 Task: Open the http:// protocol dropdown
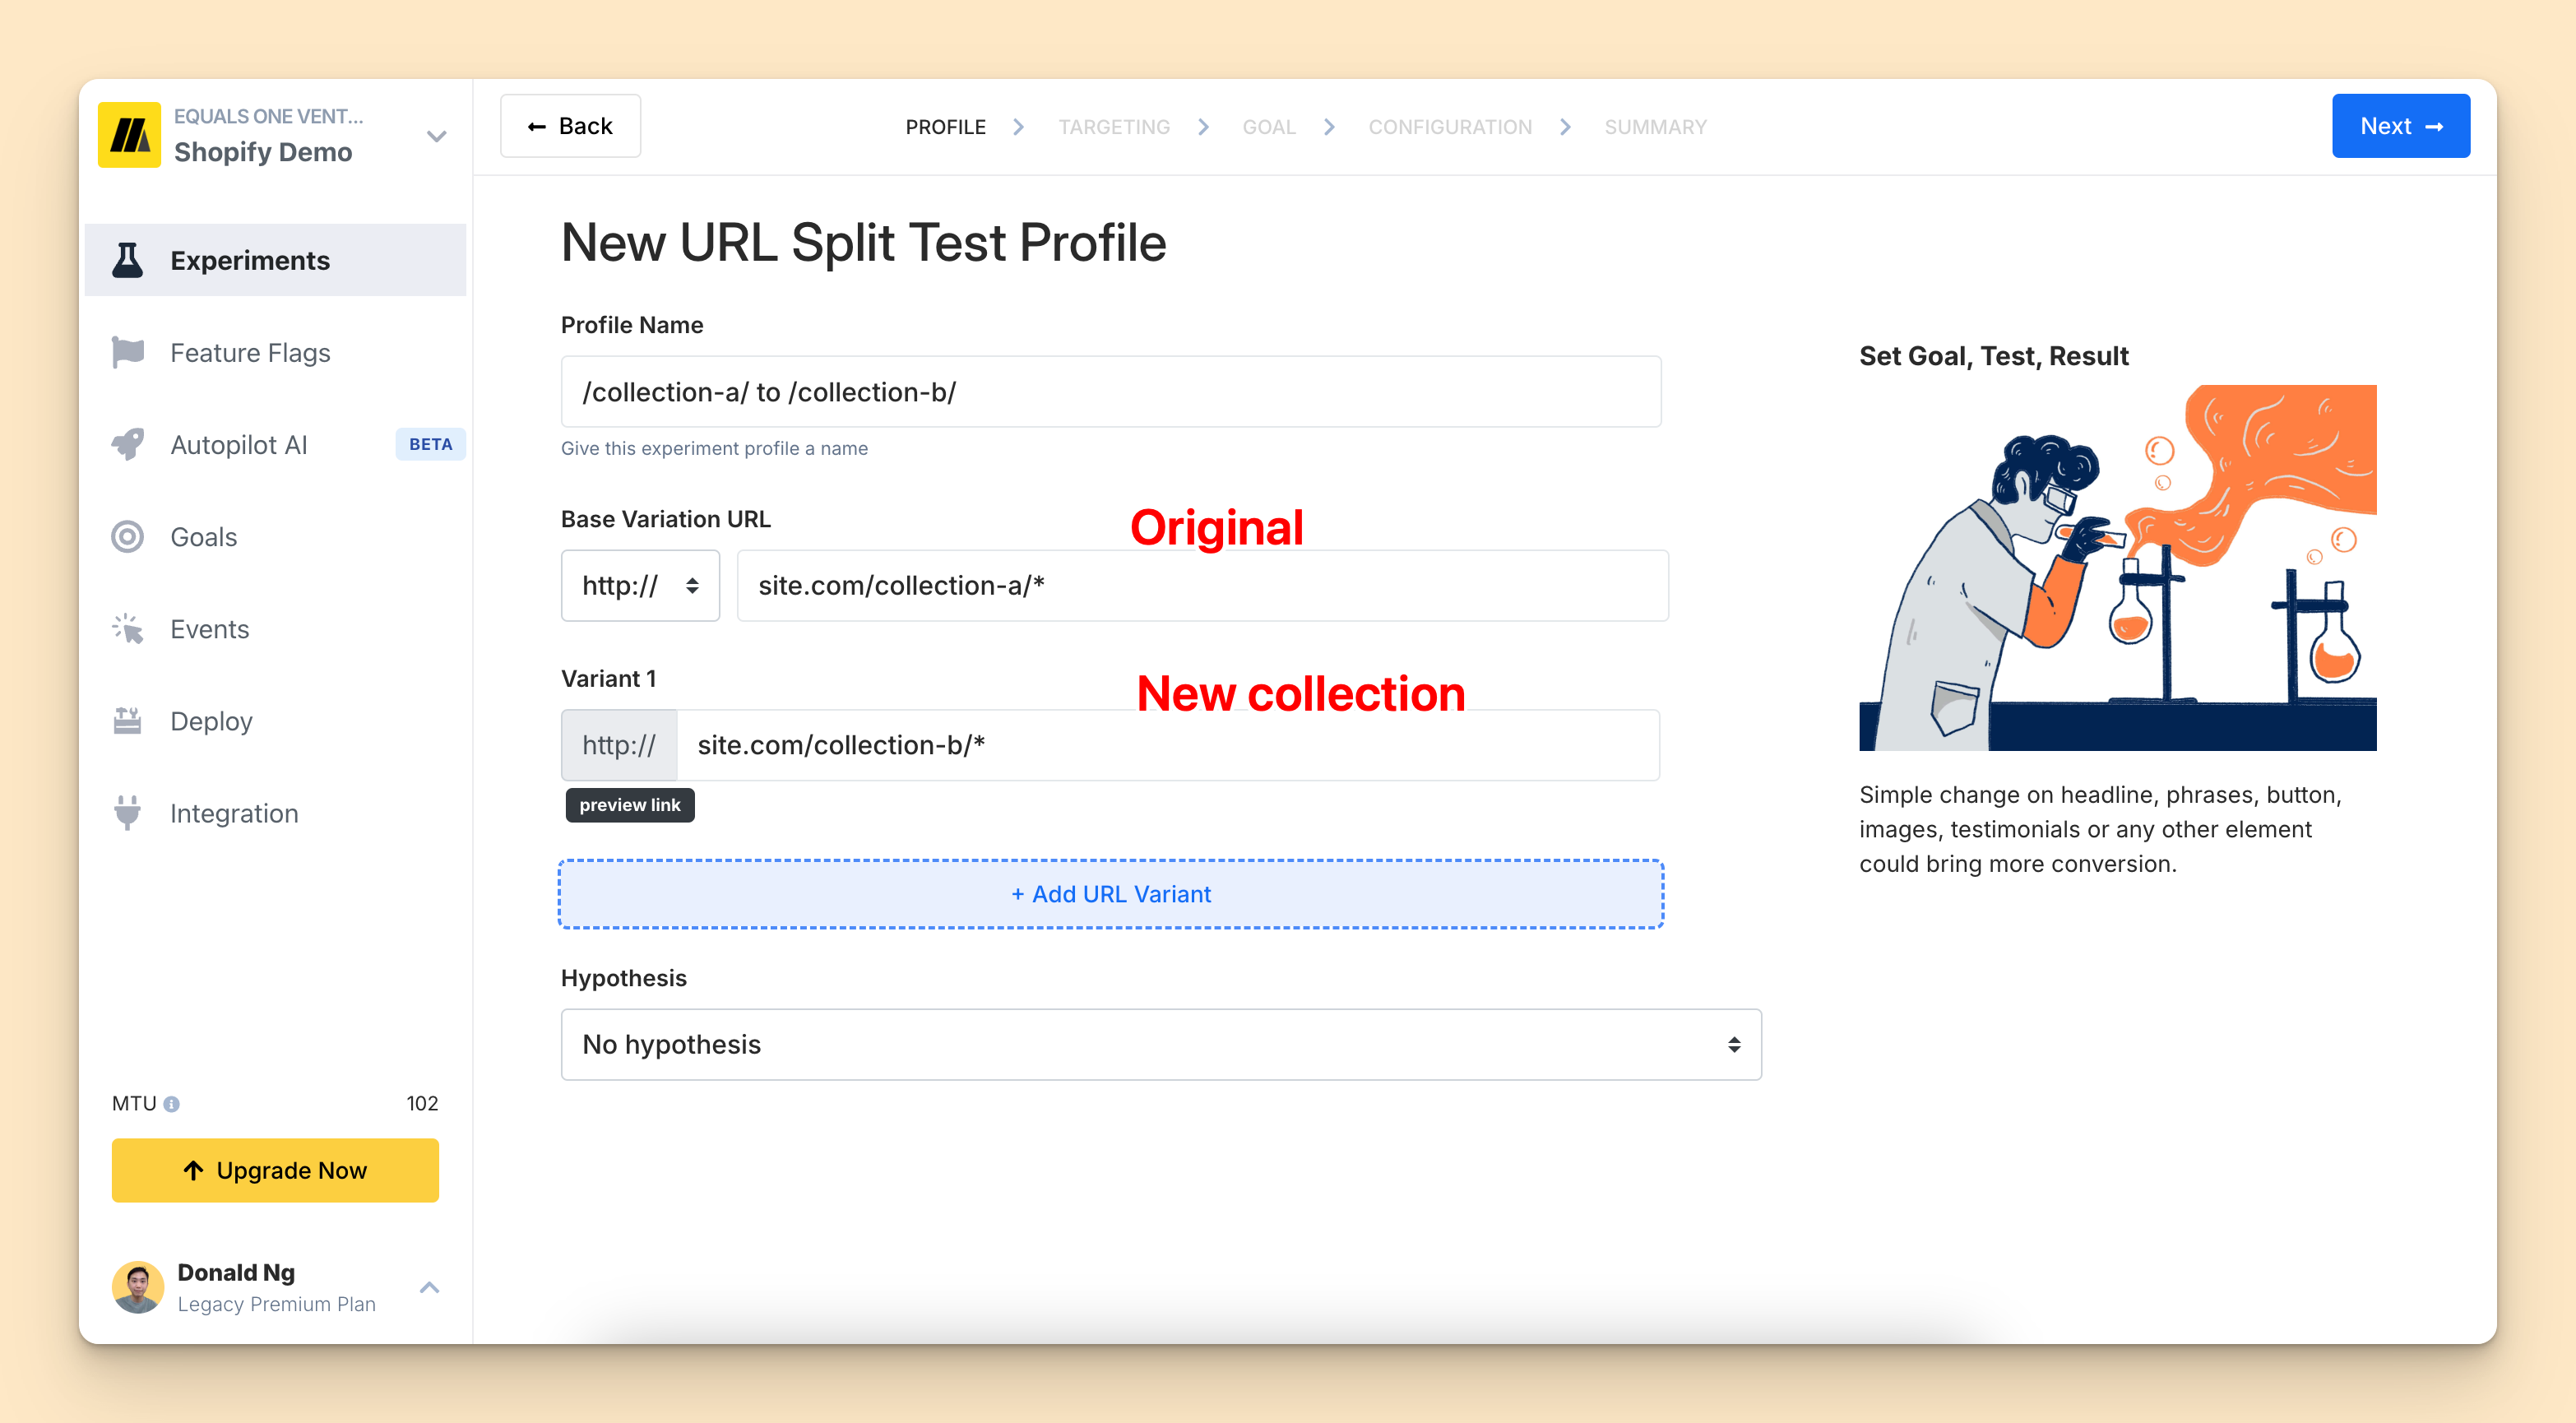[640, 585]
